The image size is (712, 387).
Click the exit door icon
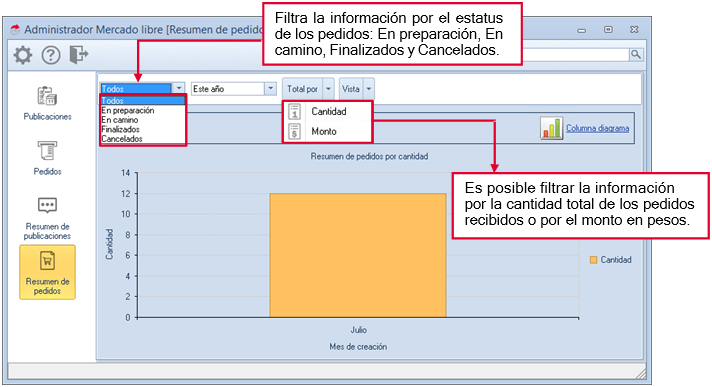pos(79,55)
